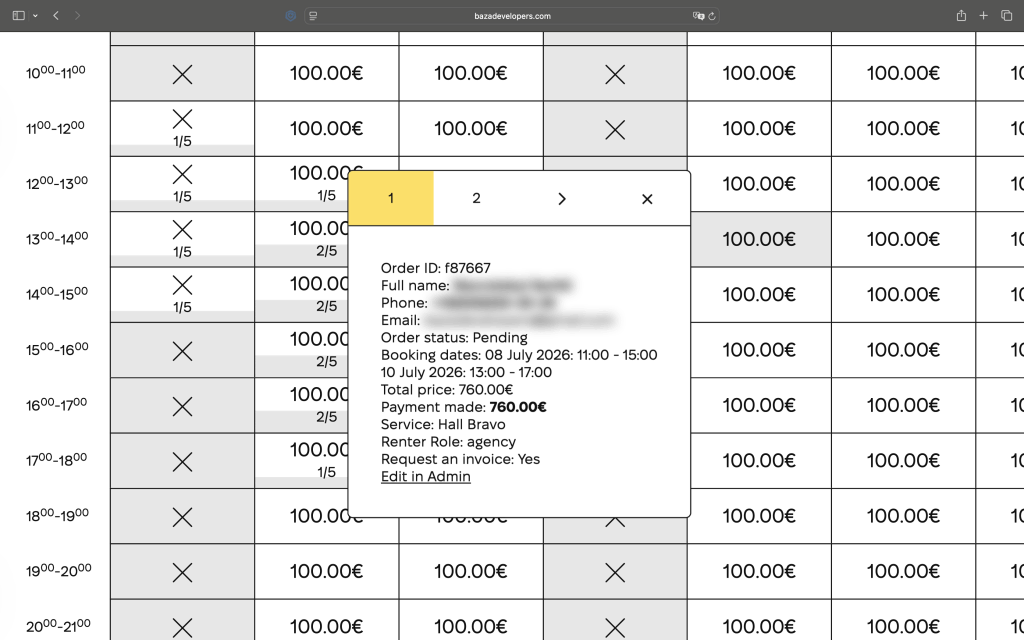
Task: Click the Request an invoice: Yes line
Action: (460, 459)
